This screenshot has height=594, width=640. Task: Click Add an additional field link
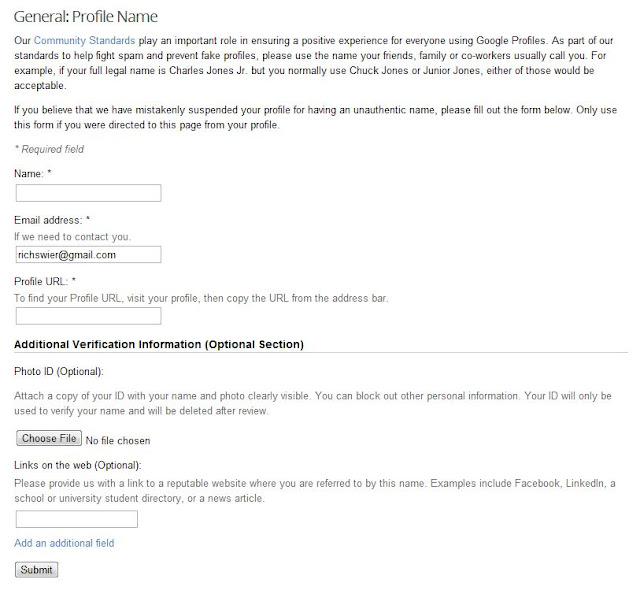tap(64, 543)
